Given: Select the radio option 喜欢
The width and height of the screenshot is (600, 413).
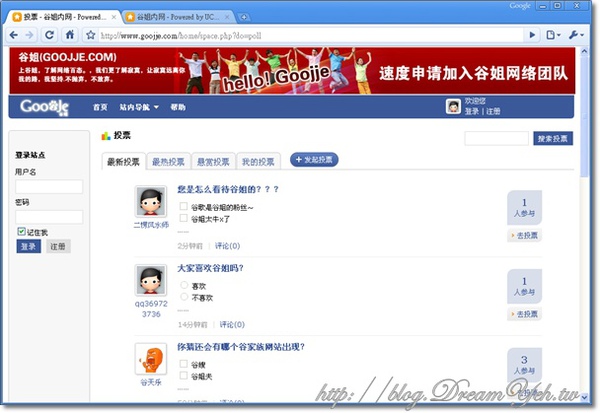Looking at the screenshot, I should (x=184, y=285).
